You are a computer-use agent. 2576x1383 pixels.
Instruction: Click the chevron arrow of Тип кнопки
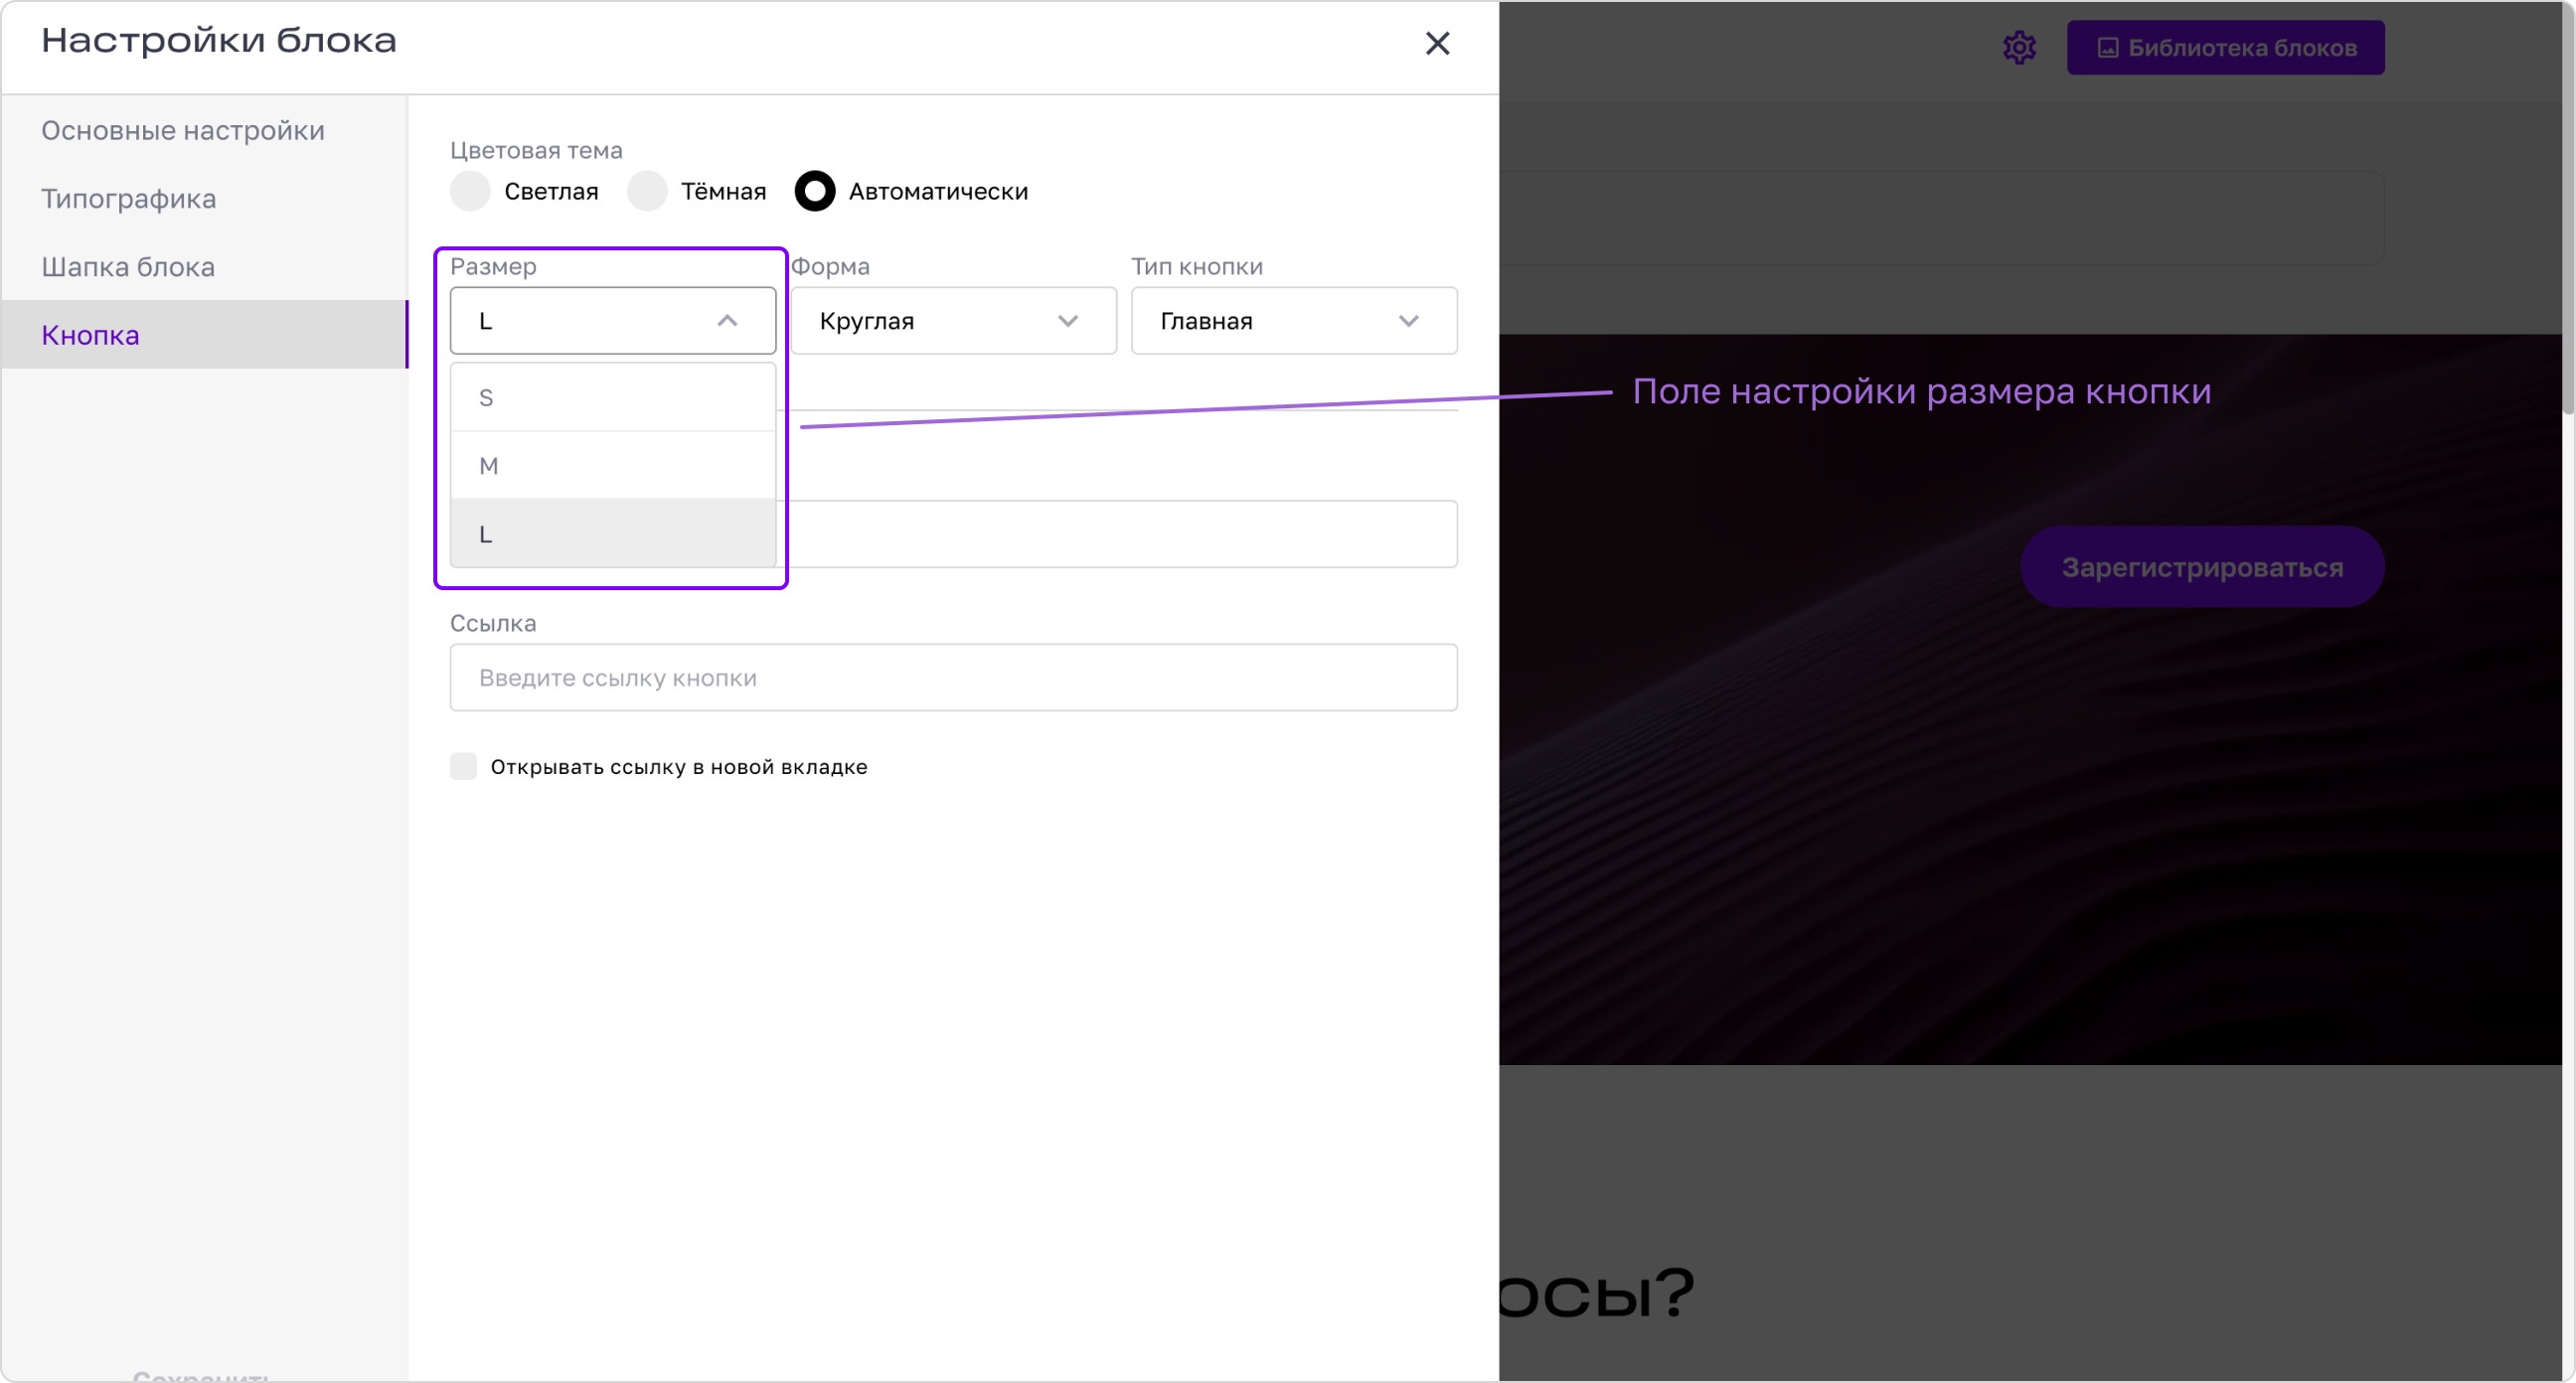pyautogui.click(x=1408, y=321)
